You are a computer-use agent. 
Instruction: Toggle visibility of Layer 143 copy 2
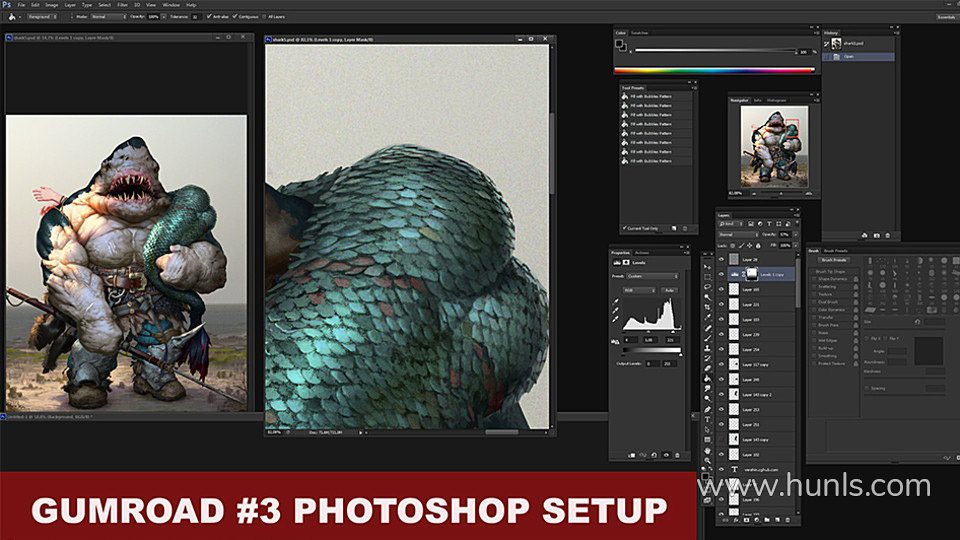coord(721,395)
